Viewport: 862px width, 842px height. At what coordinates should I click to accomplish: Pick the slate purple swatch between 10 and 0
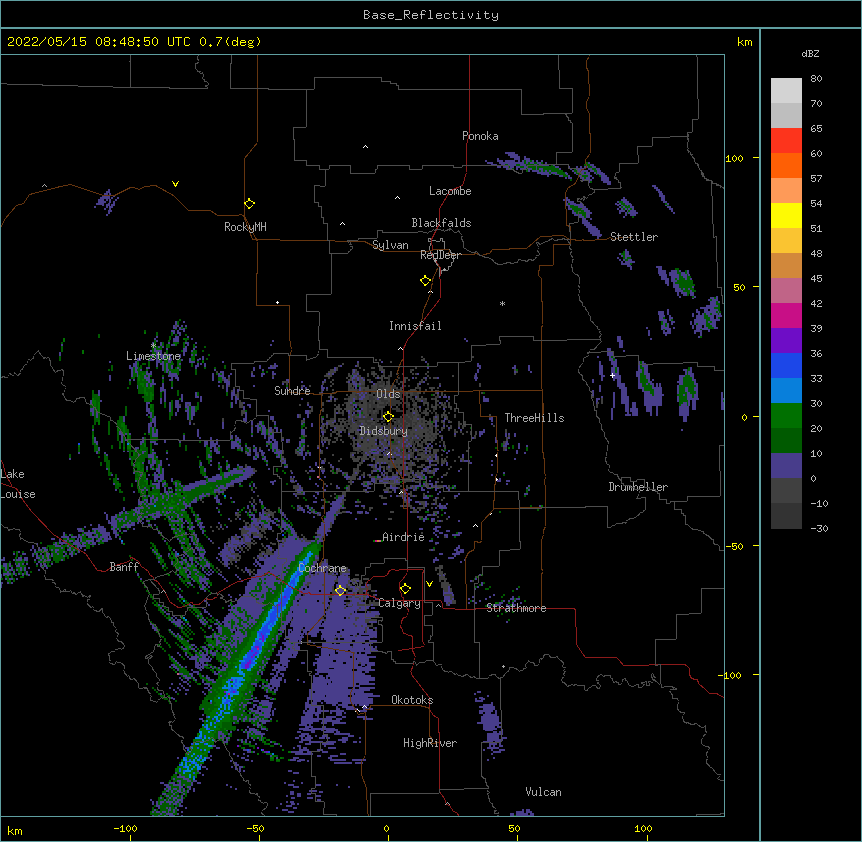(x=786, y=466)
